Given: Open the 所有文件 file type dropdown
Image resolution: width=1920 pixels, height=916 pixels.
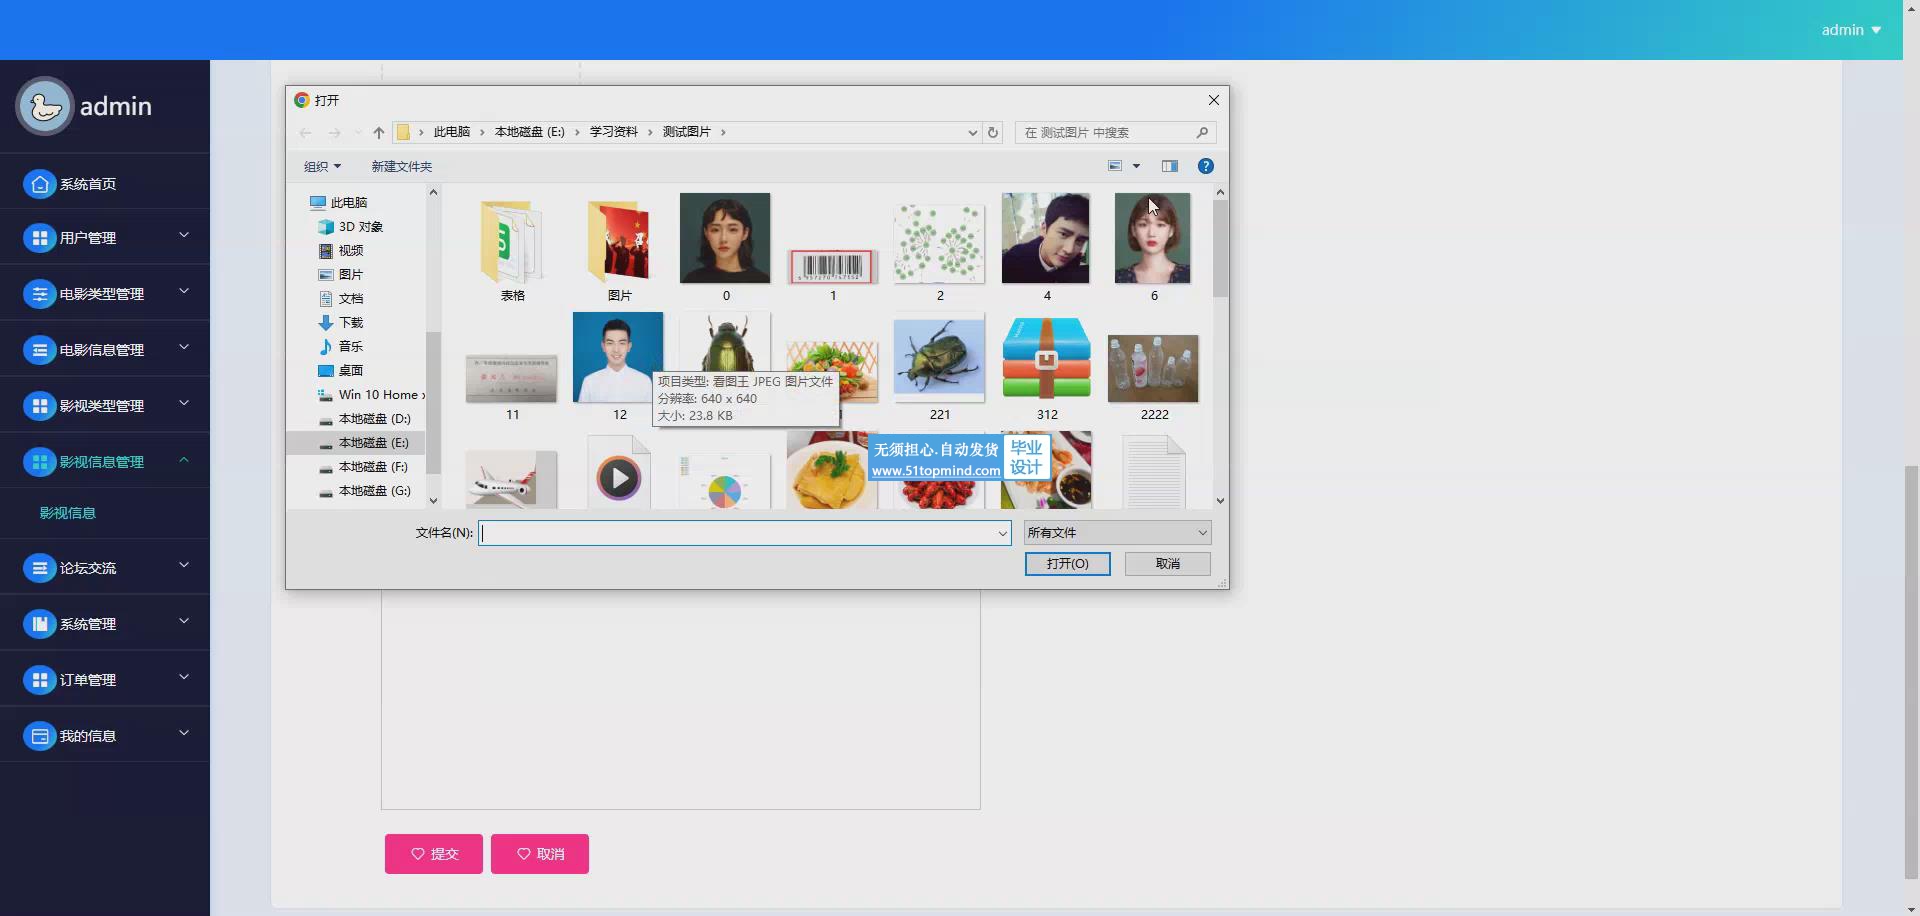Looking at the screenshot, I should (x=1117, y=533).
